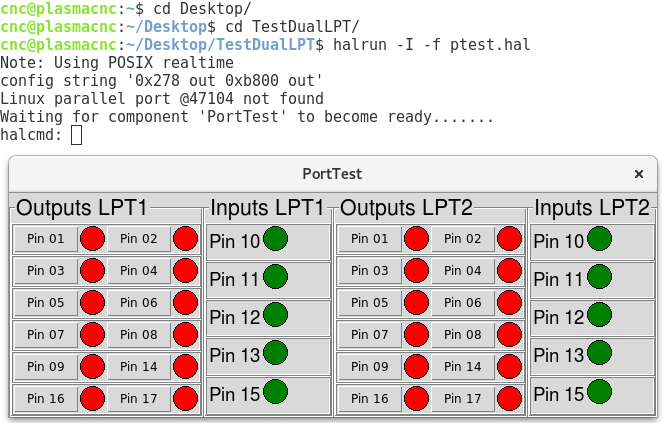
Task: Toggle Pin 07 button in Outputs LPT1
Action: click(x=46, y=334)
